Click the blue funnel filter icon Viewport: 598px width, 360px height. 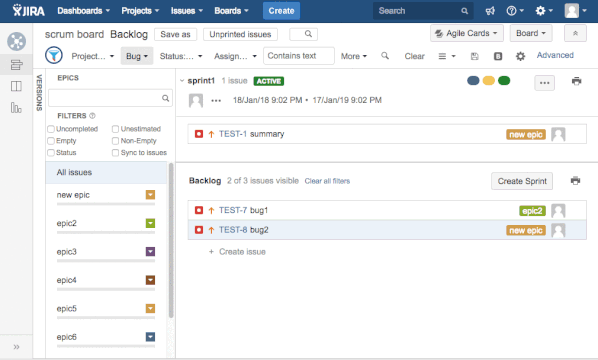click(x=54, y=55)
